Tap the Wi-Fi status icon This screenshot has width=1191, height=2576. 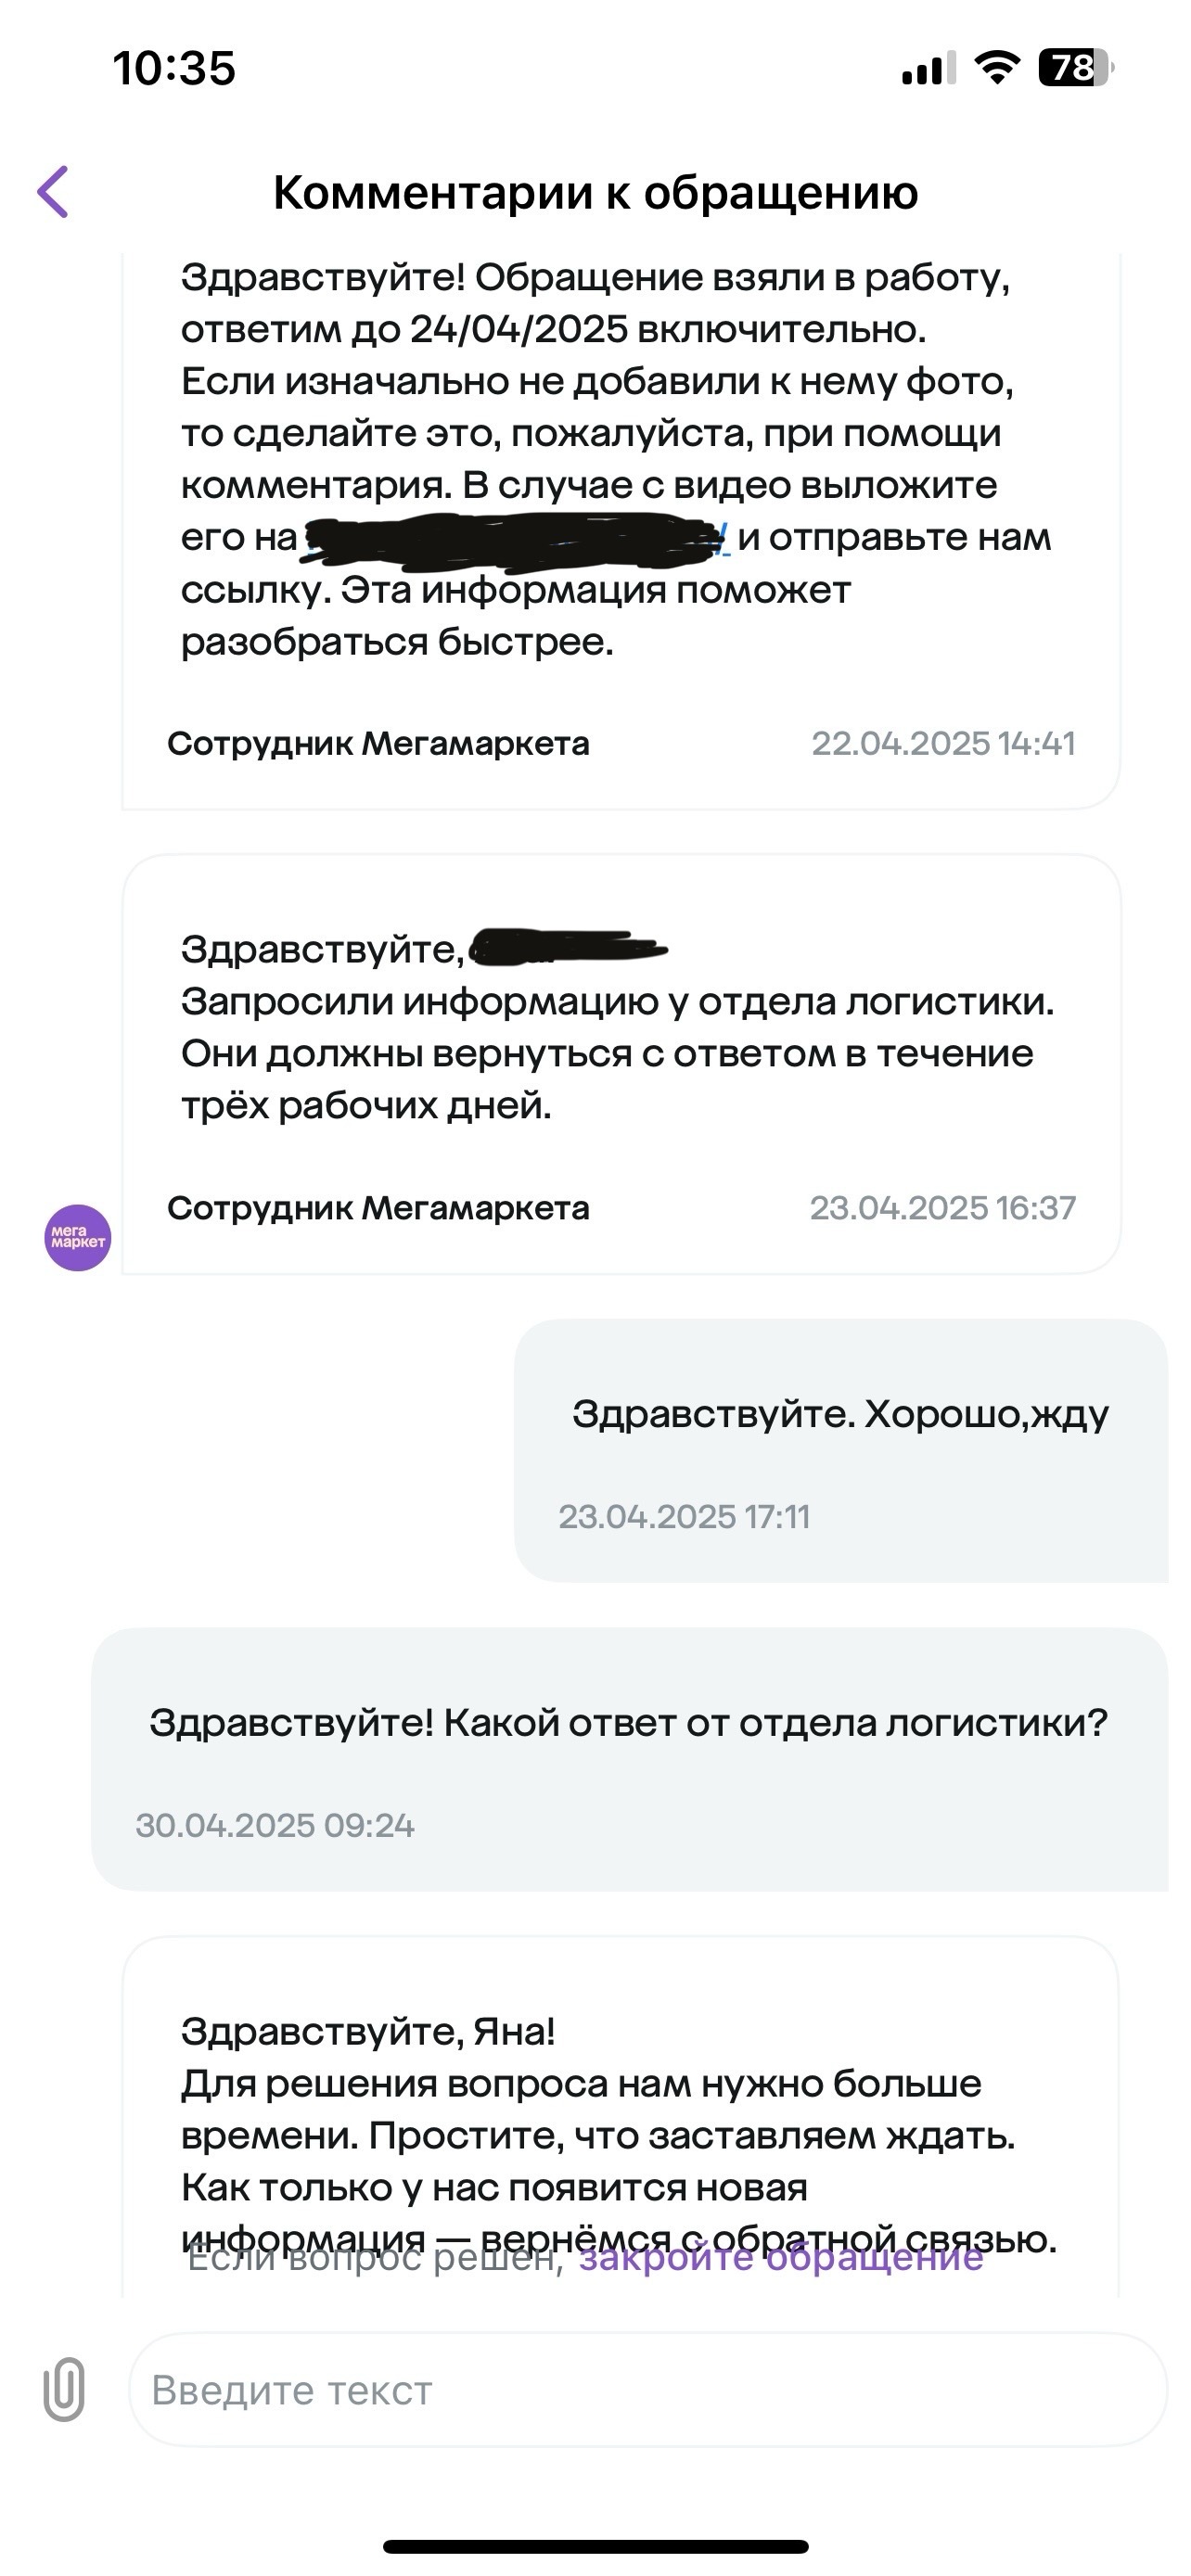[x=996, y=68]
